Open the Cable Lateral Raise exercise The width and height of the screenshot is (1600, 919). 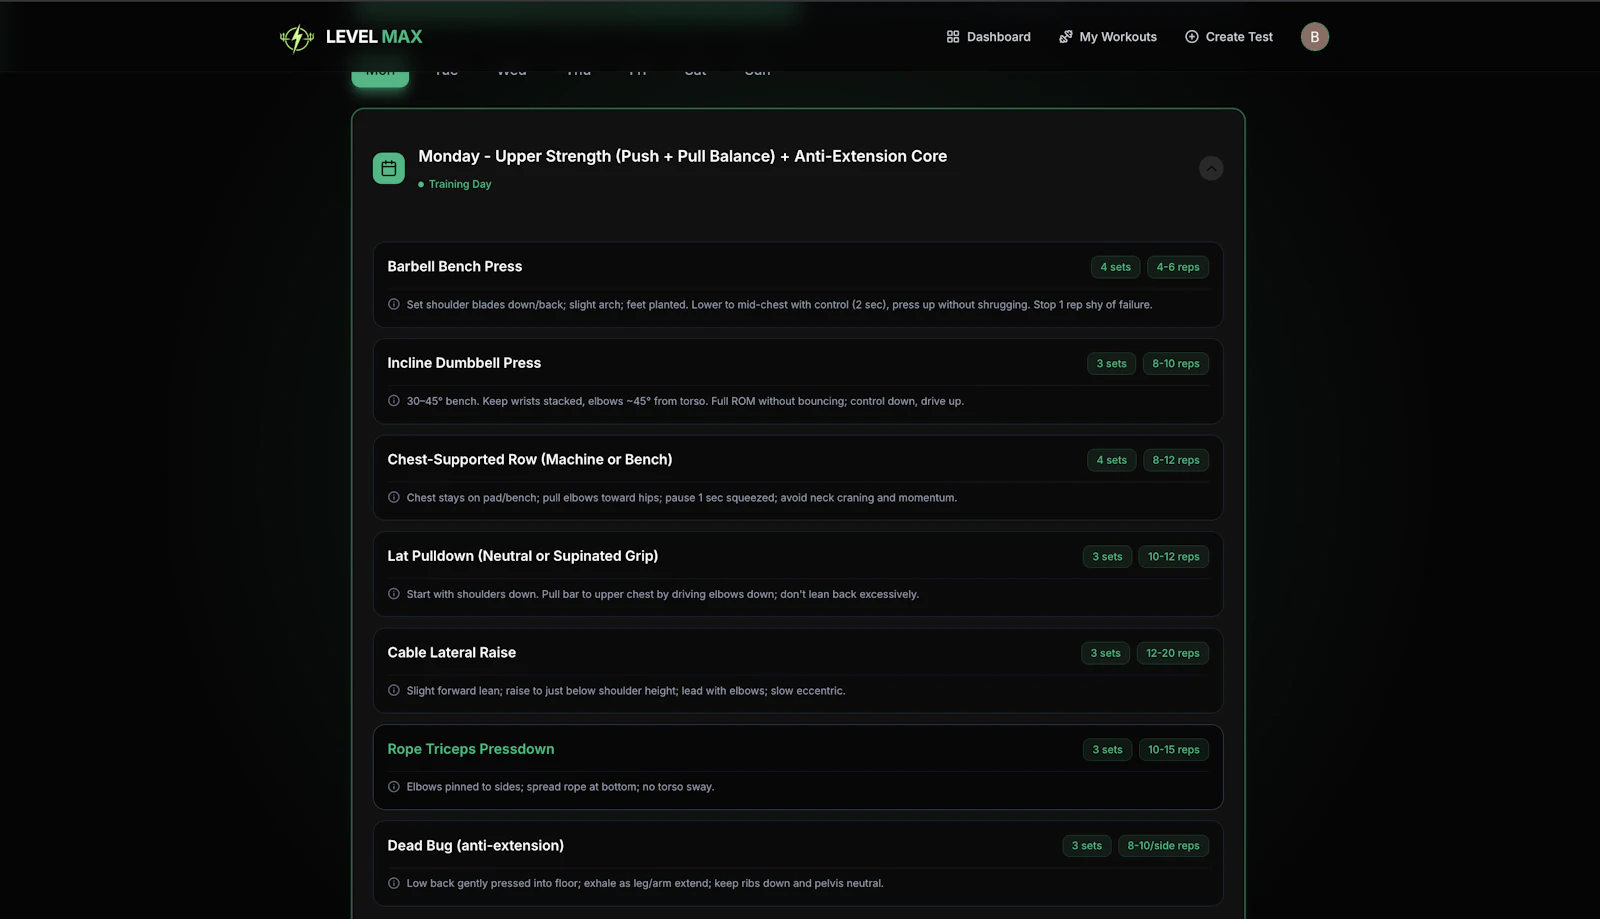point(452,652)
